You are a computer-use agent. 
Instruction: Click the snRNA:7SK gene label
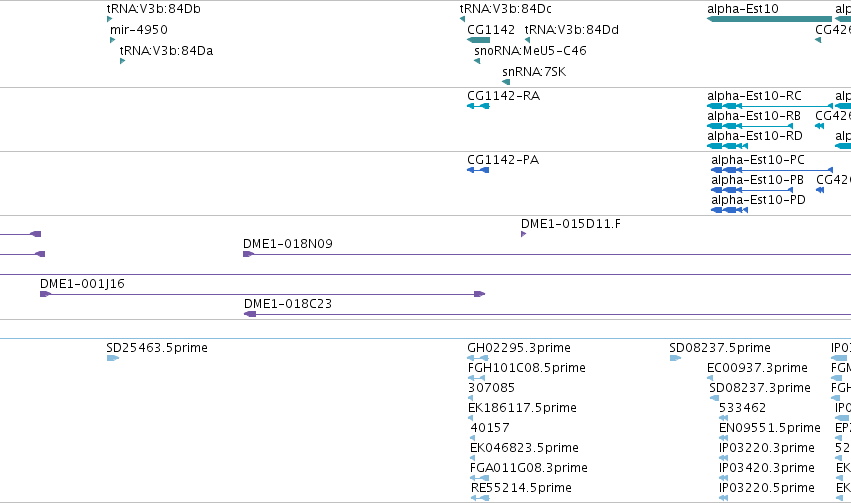(x=534, y=72)
